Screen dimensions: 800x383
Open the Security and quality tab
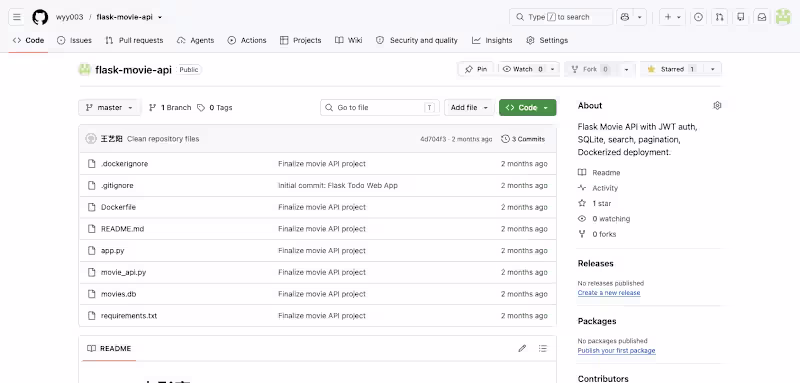coord(417,40)
